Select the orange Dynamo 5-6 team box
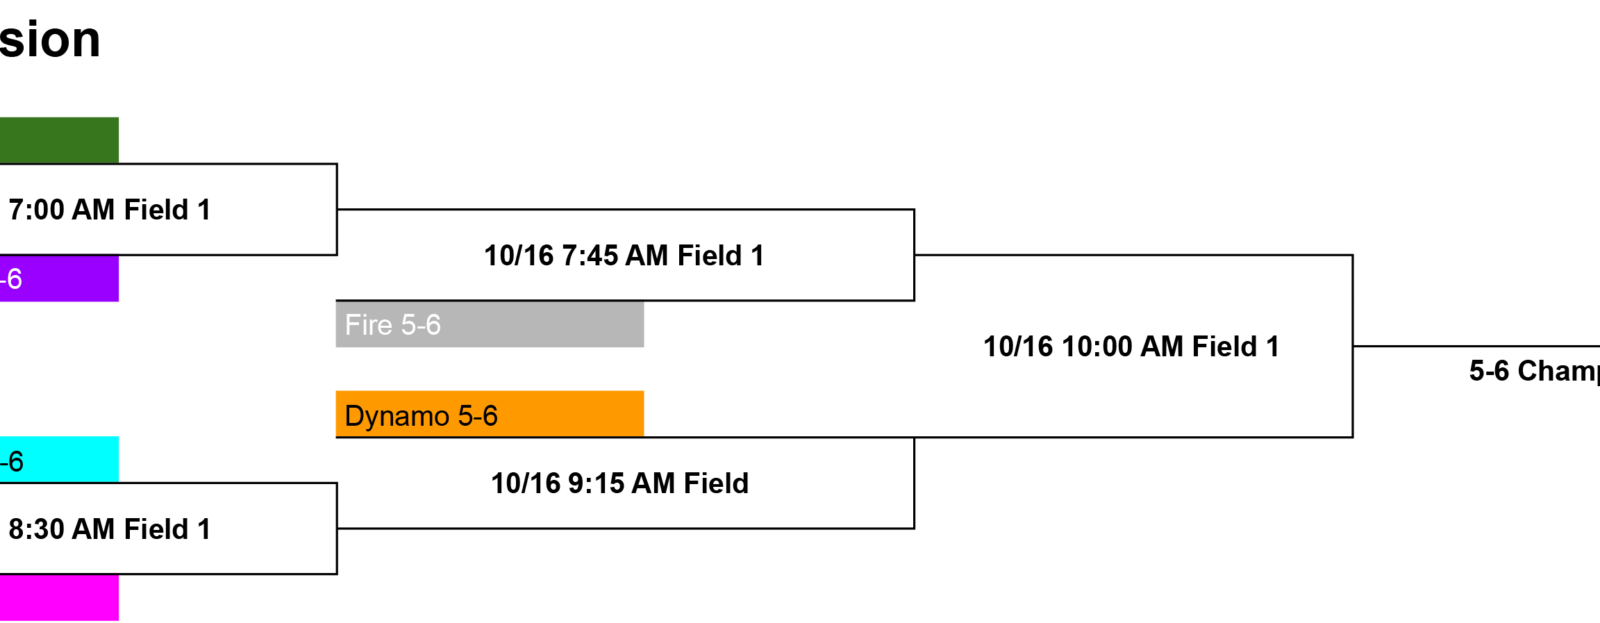 [x=490, y=414]
